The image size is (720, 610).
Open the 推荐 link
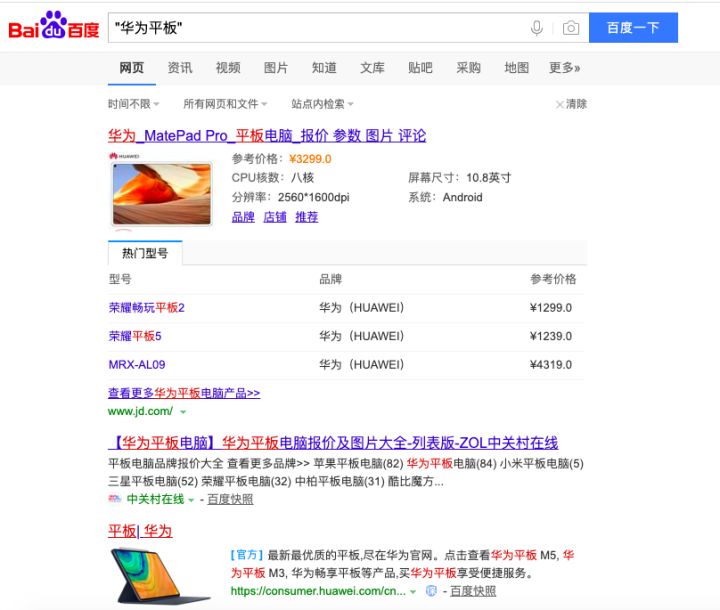306,217
